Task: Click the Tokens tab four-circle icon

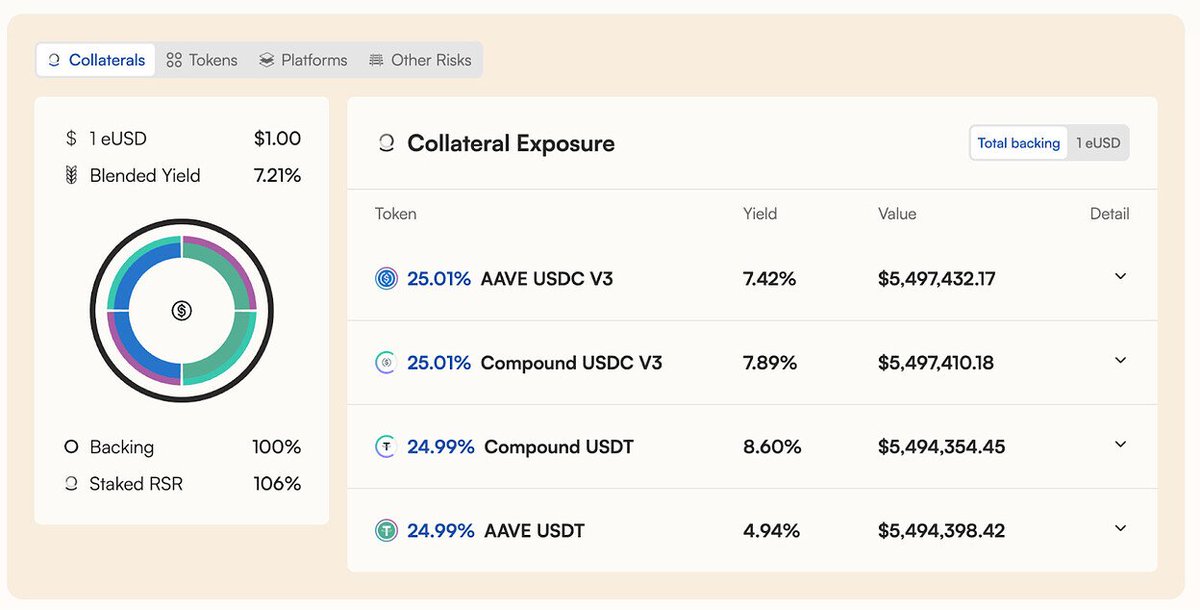Action: click(x=173, y=60)
